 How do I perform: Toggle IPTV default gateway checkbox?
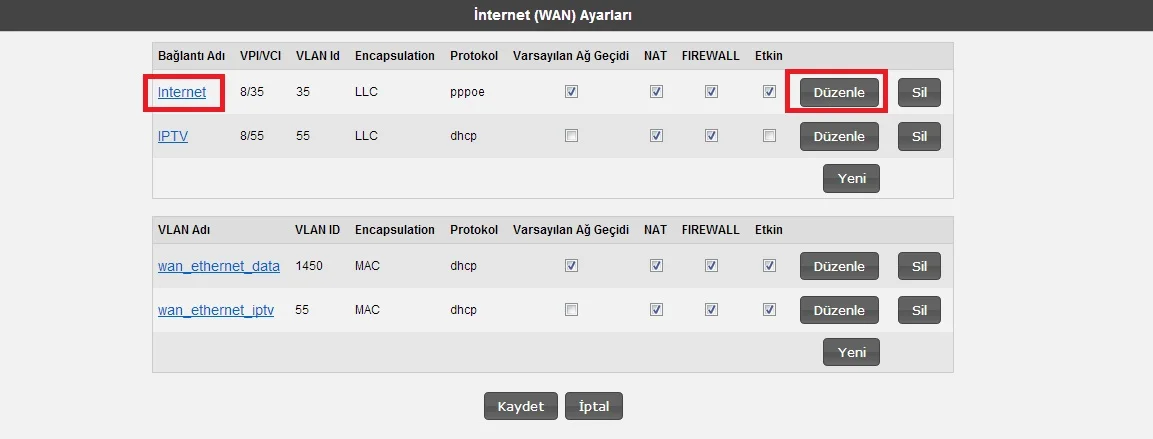pyautogui.click(x=571, y=136)
